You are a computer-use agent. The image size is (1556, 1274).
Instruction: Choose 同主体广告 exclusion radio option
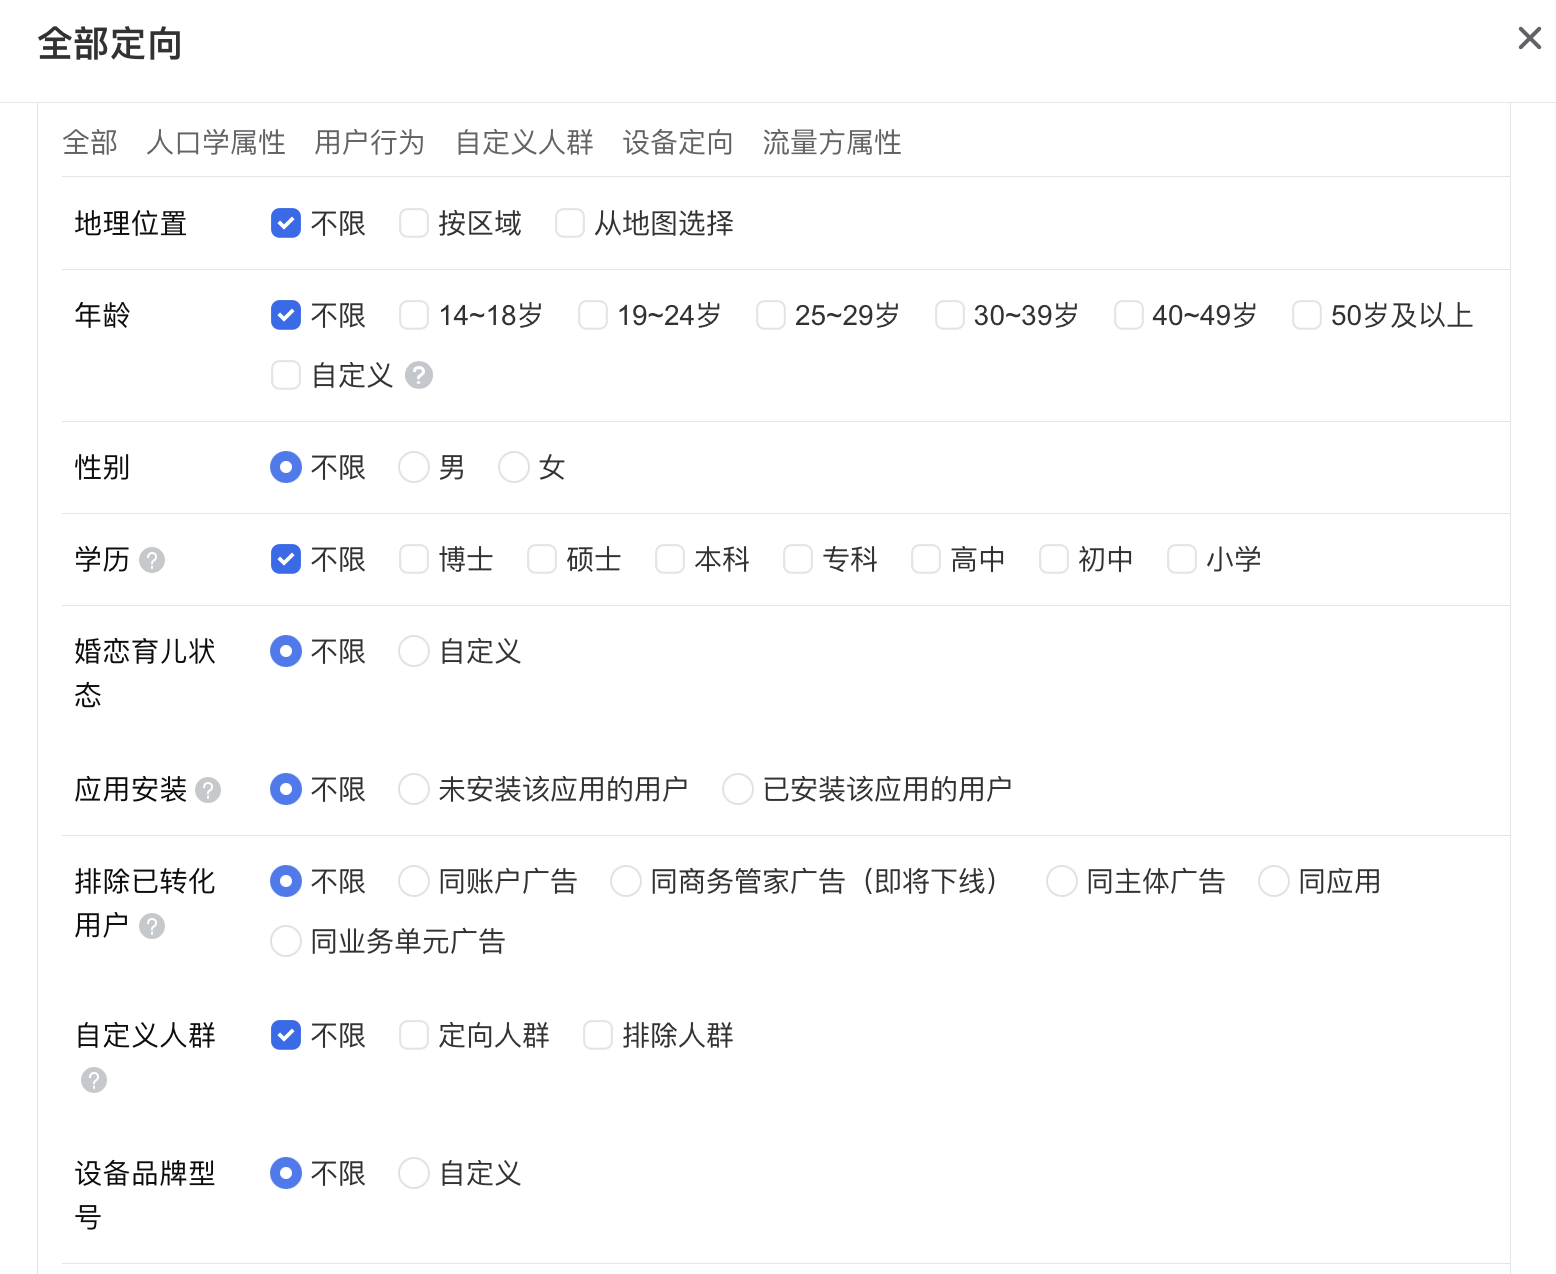pyautogui.click(x=1062, y=881)
